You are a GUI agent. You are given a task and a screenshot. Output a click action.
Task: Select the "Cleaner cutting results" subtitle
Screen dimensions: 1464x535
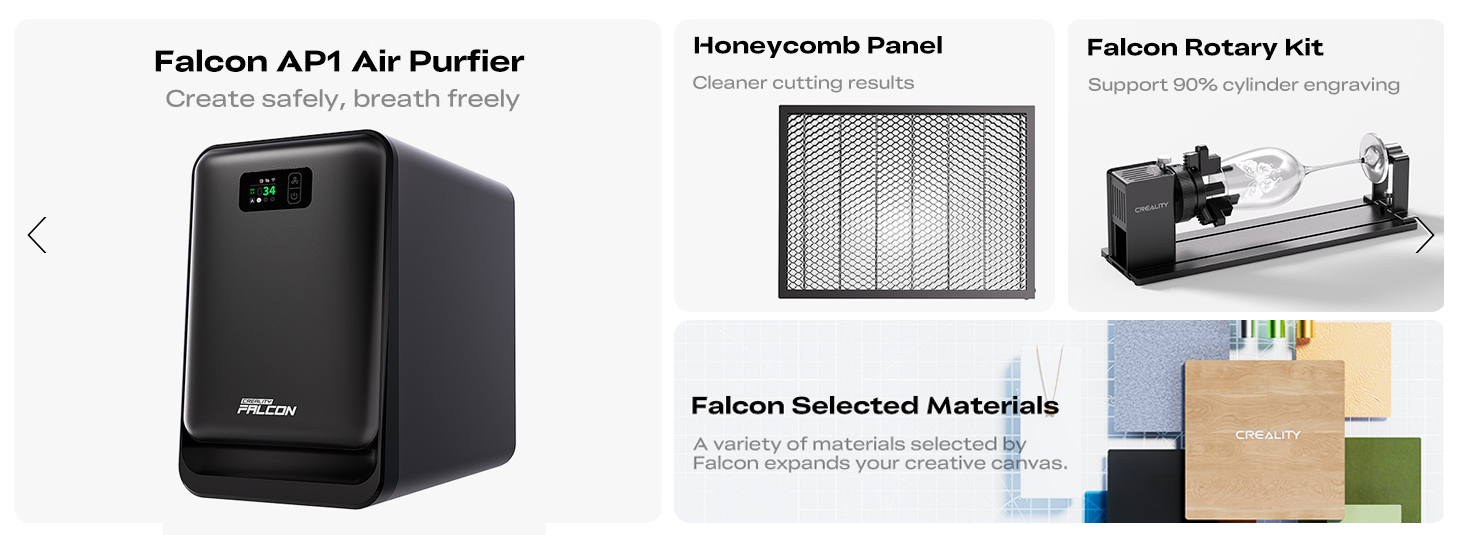point(803,83)
